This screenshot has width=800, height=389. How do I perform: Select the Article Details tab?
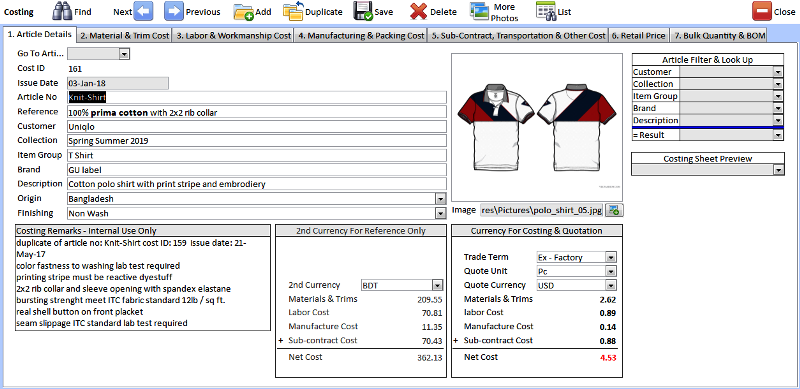[40, 34]
